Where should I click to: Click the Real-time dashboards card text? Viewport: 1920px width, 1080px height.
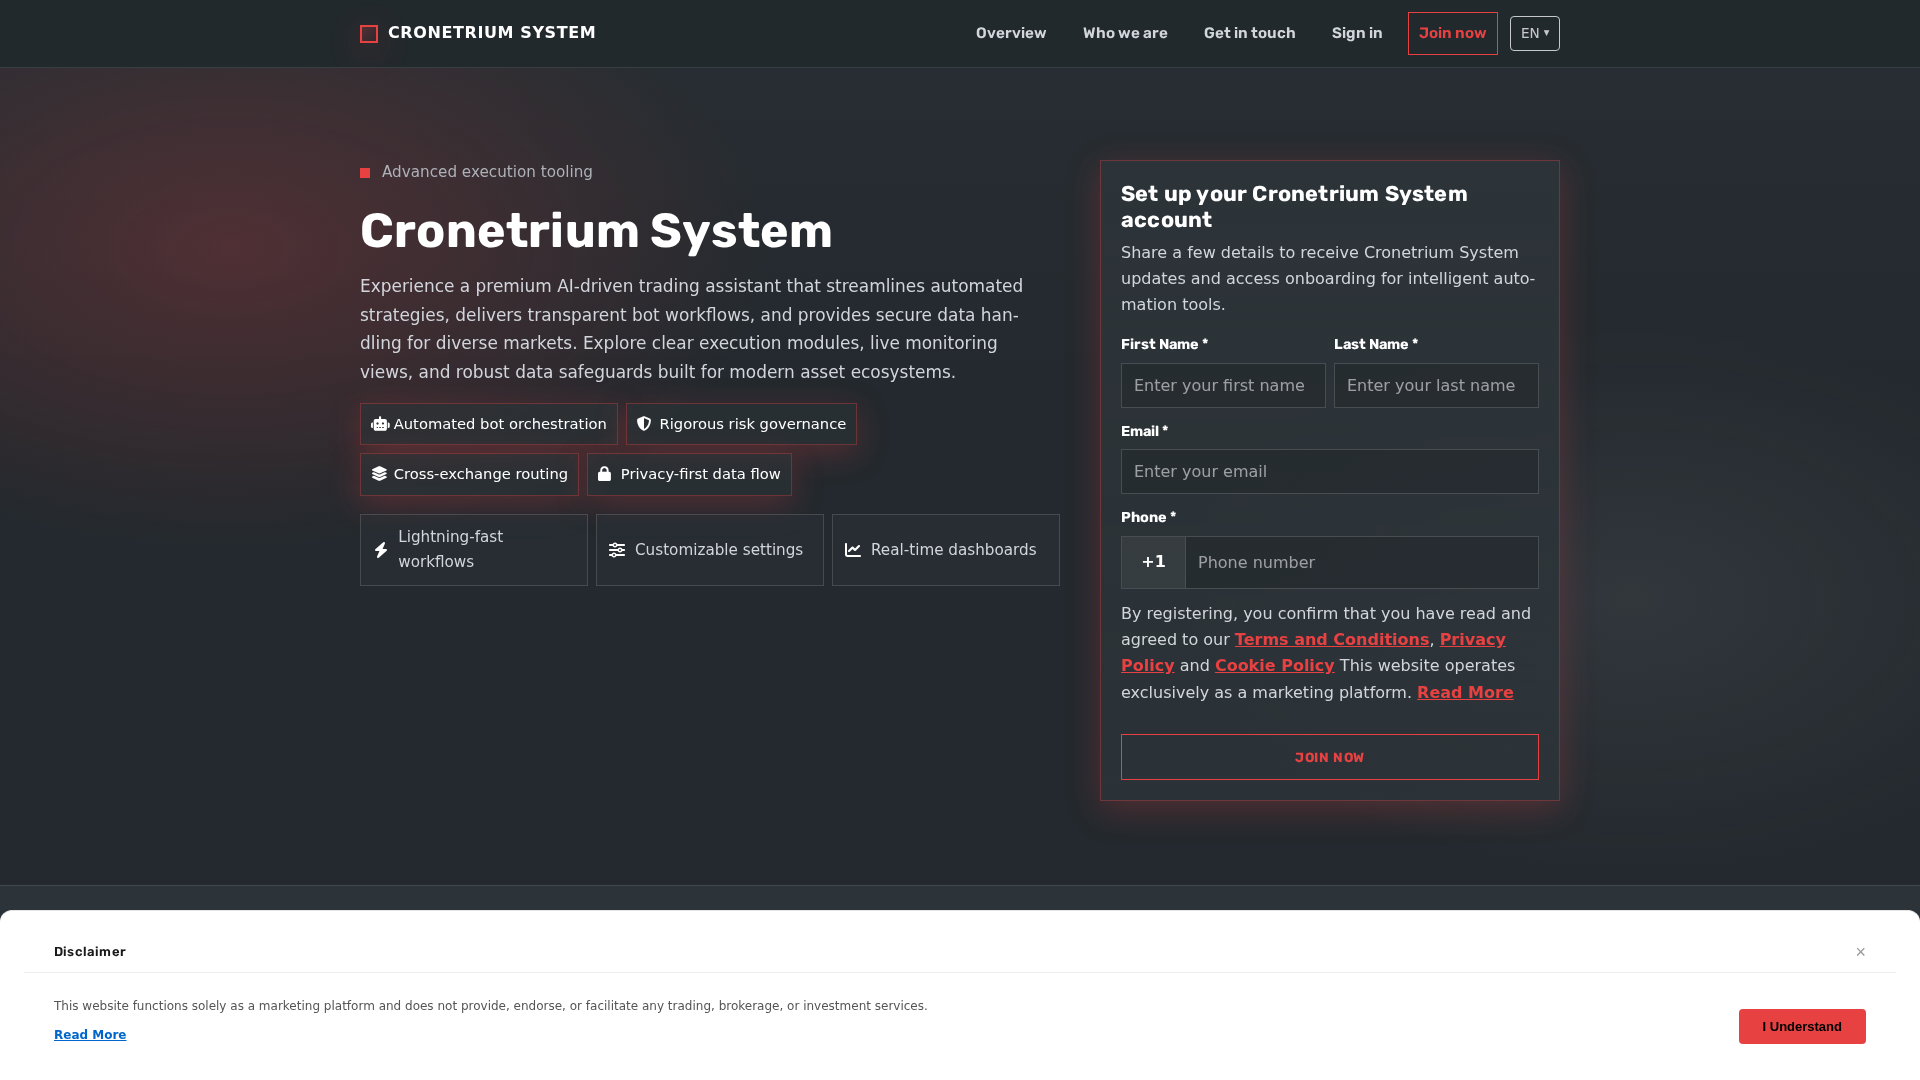pos(954,550)
